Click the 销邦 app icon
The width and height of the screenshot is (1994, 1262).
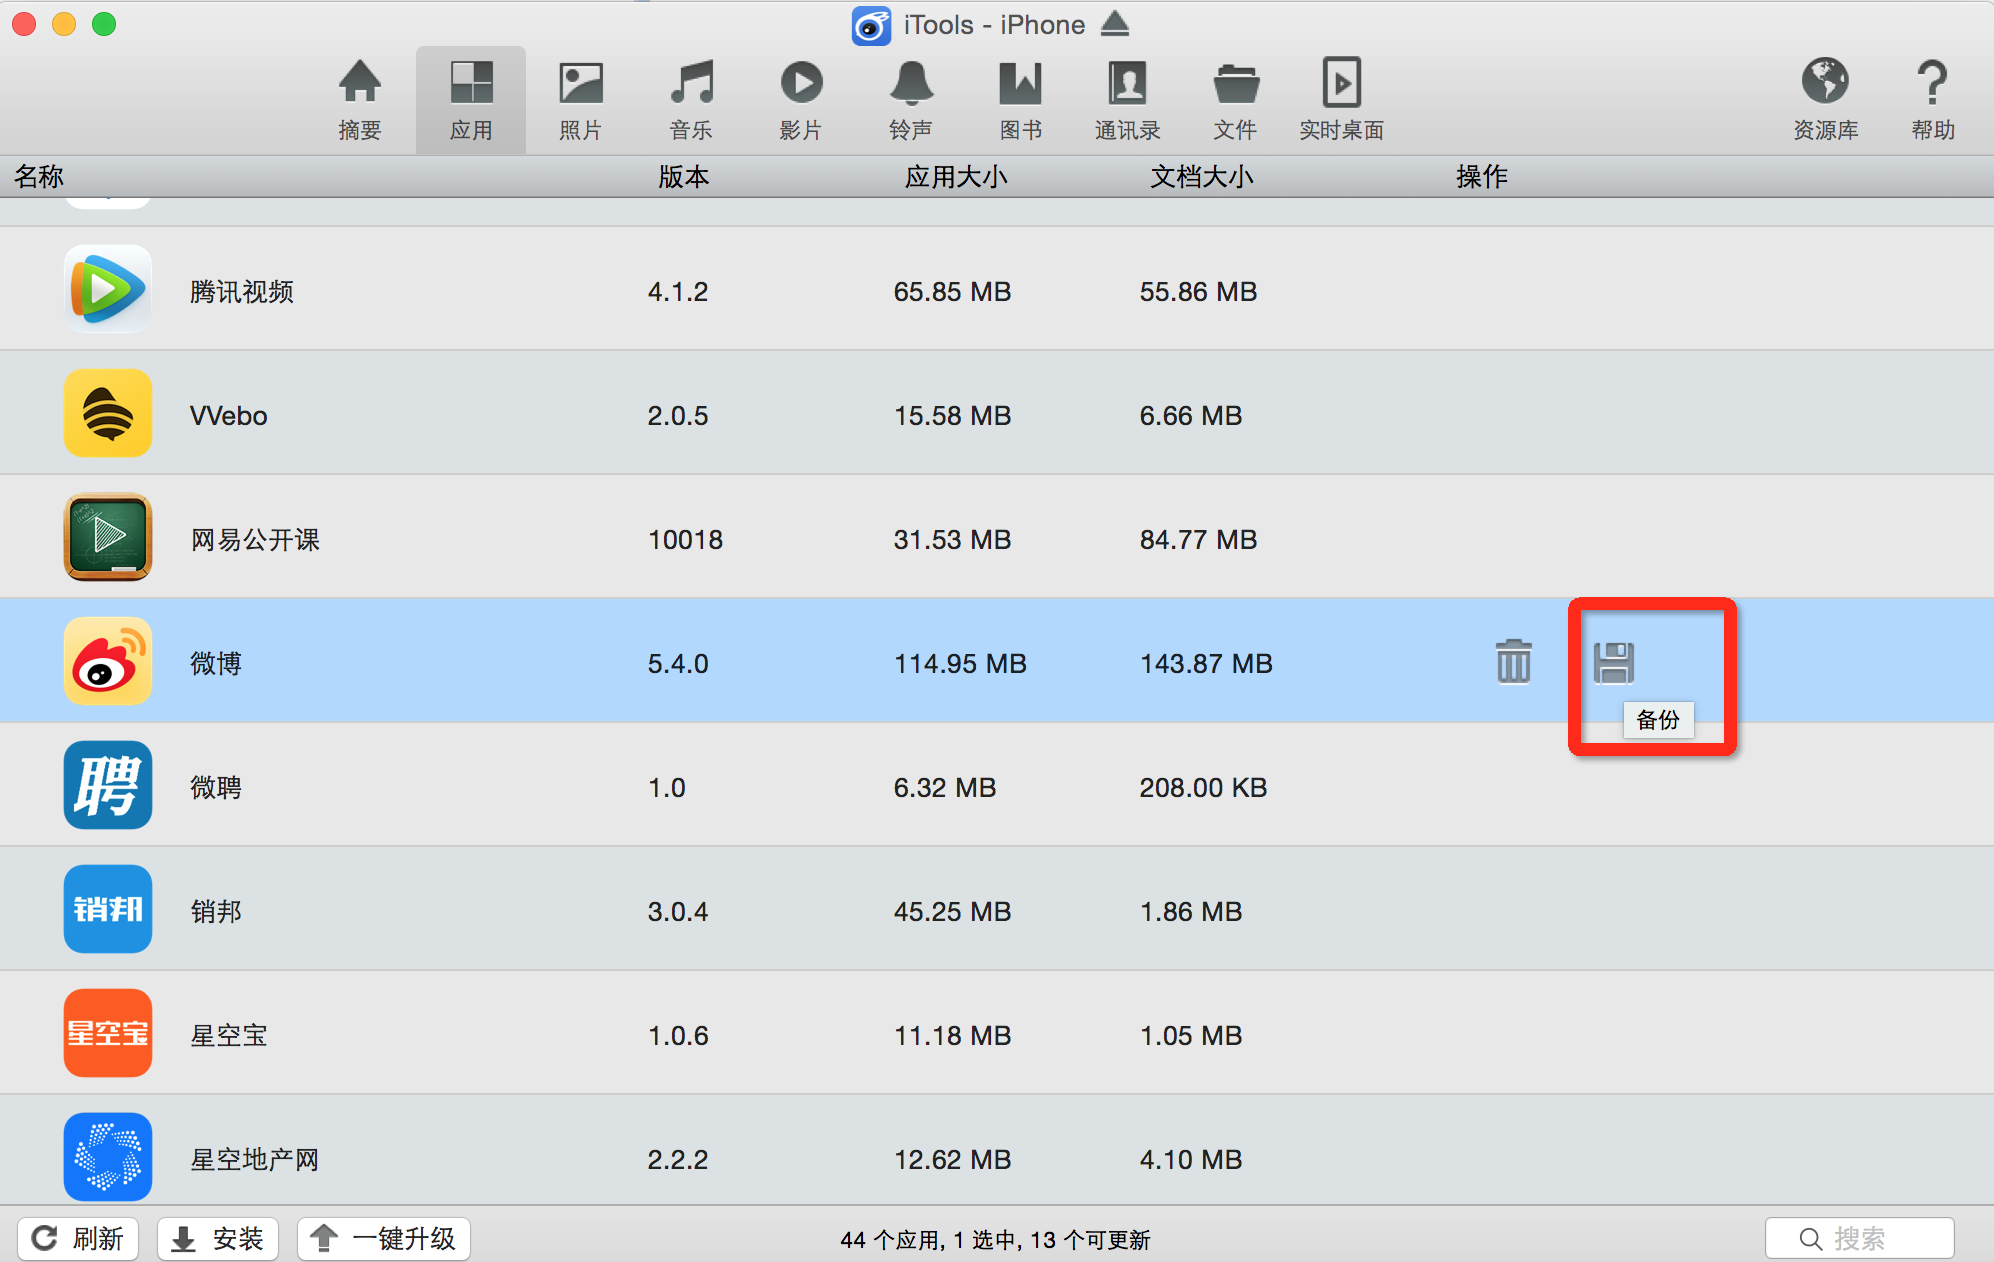(108, 909)
